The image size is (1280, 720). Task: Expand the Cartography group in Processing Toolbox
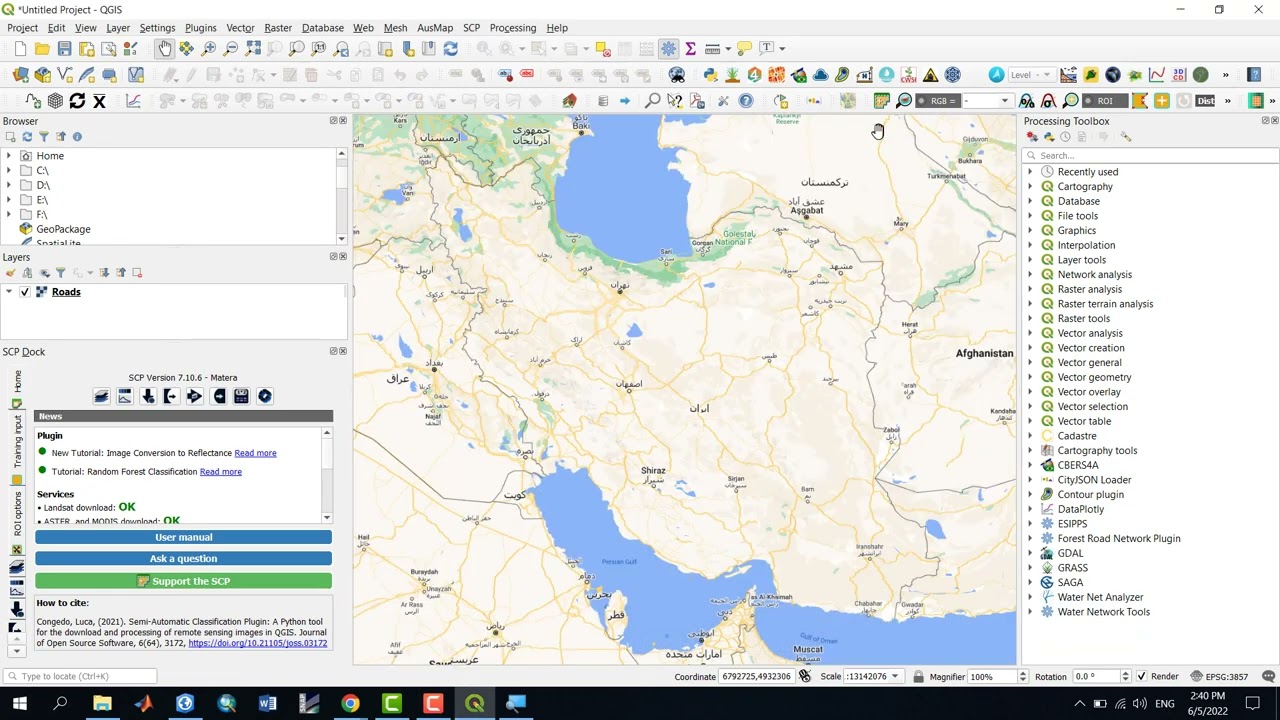coord(1030,187)
